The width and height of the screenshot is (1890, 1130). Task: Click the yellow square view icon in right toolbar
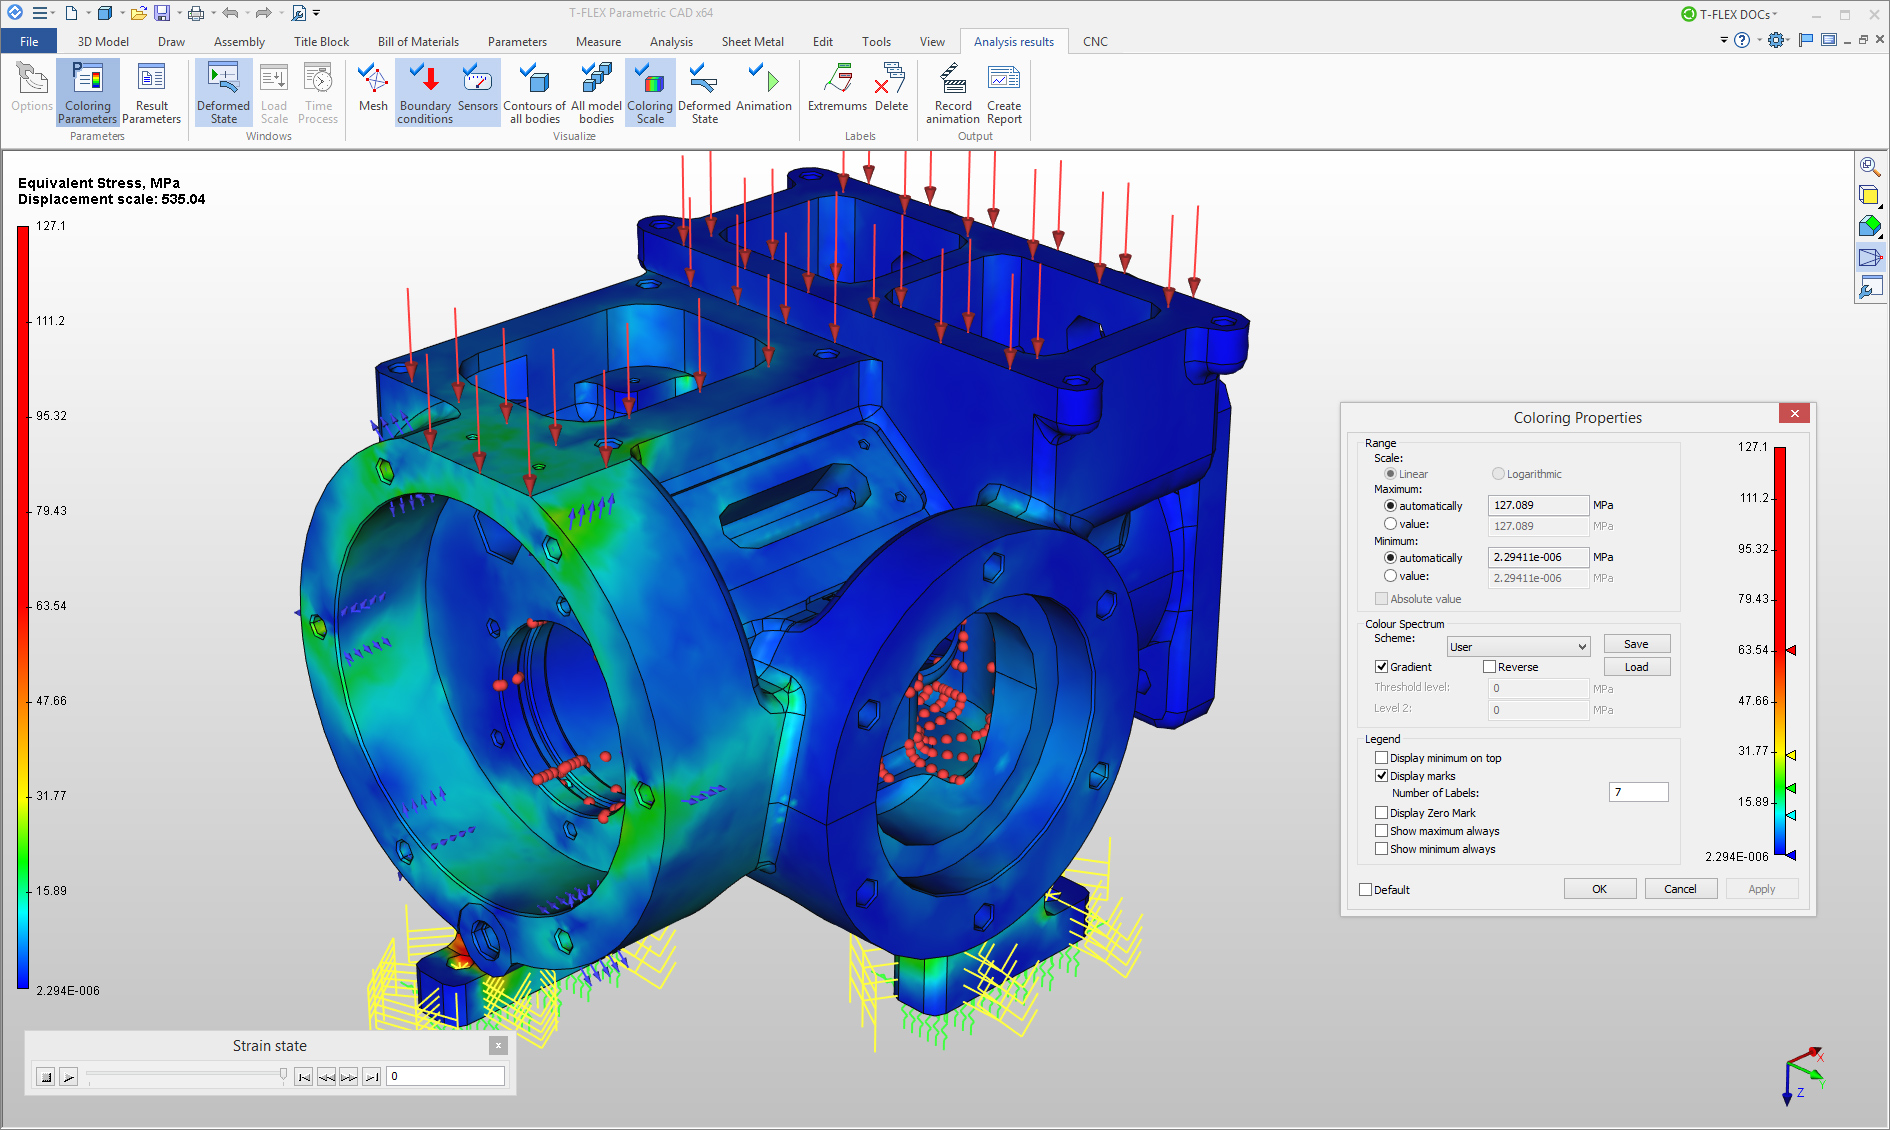coord(1869,196)
